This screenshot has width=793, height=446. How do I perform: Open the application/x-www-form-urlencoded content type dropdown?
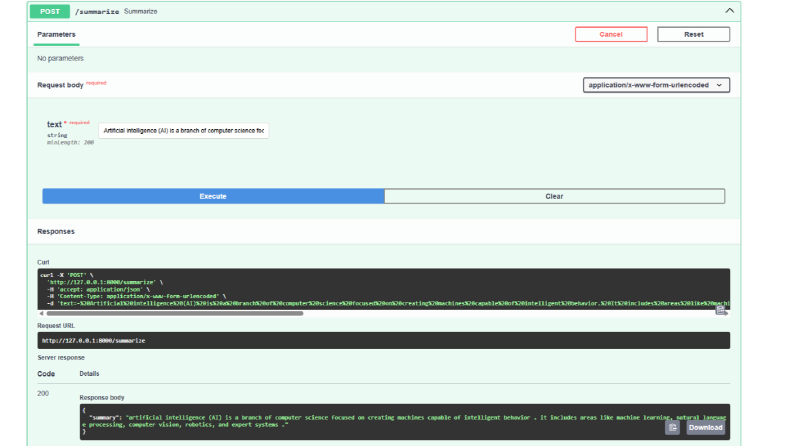tap(656, 85)
